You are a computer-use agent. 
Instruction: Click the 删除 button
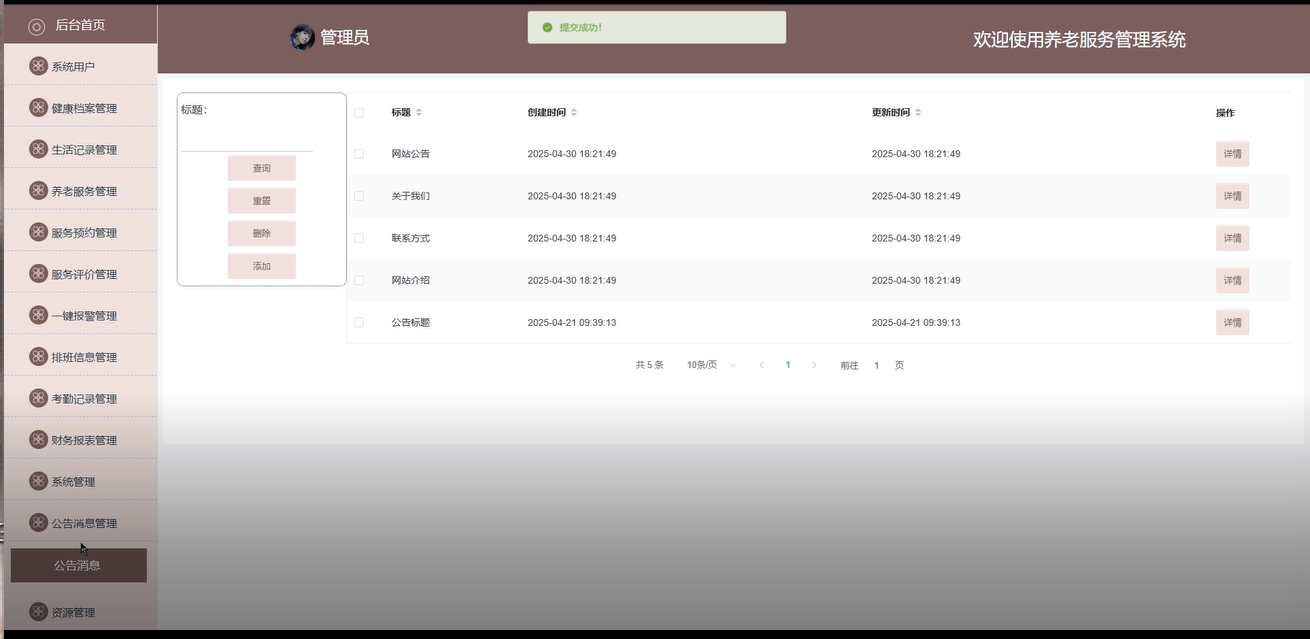[261, 233]
